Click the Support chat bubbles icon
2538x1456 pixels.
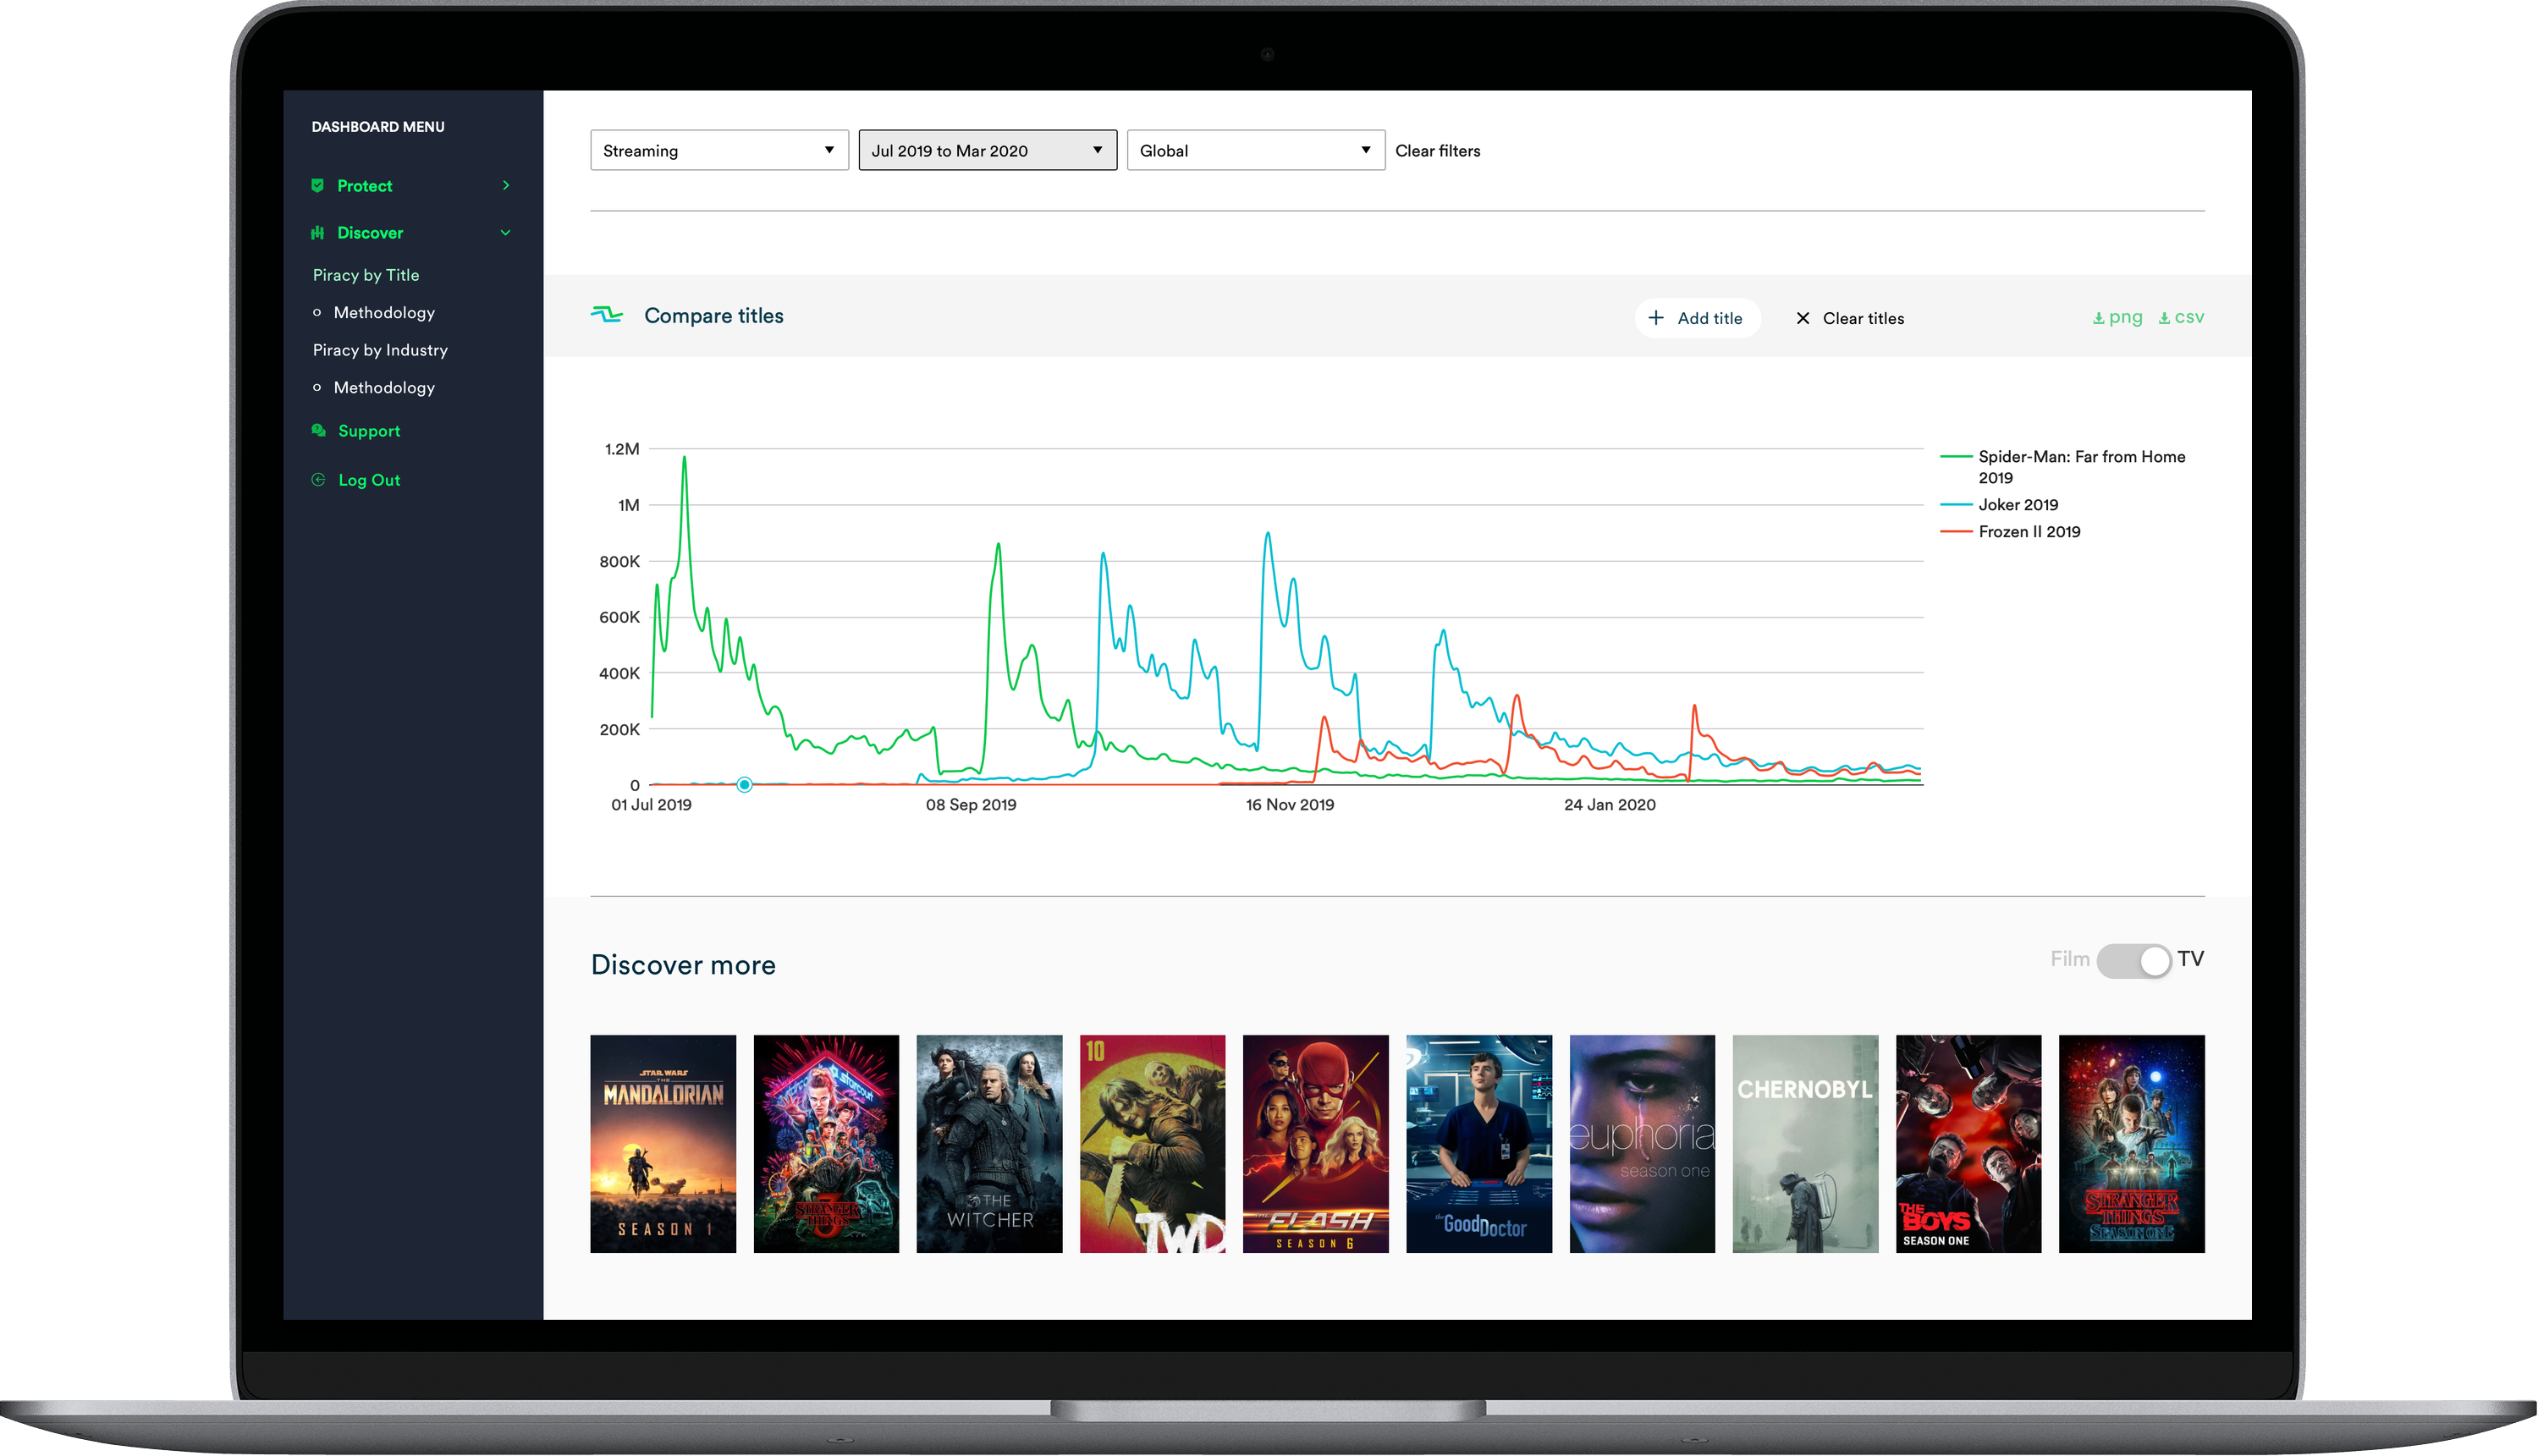tap(318, 430)
